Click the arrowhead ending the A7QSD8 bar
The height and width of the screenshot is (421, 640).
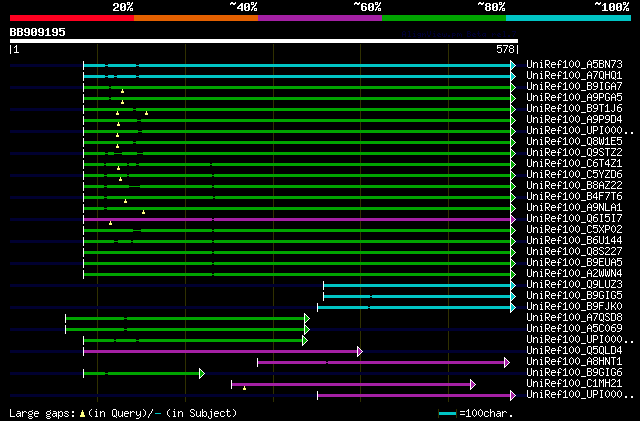tap(307, 318)
